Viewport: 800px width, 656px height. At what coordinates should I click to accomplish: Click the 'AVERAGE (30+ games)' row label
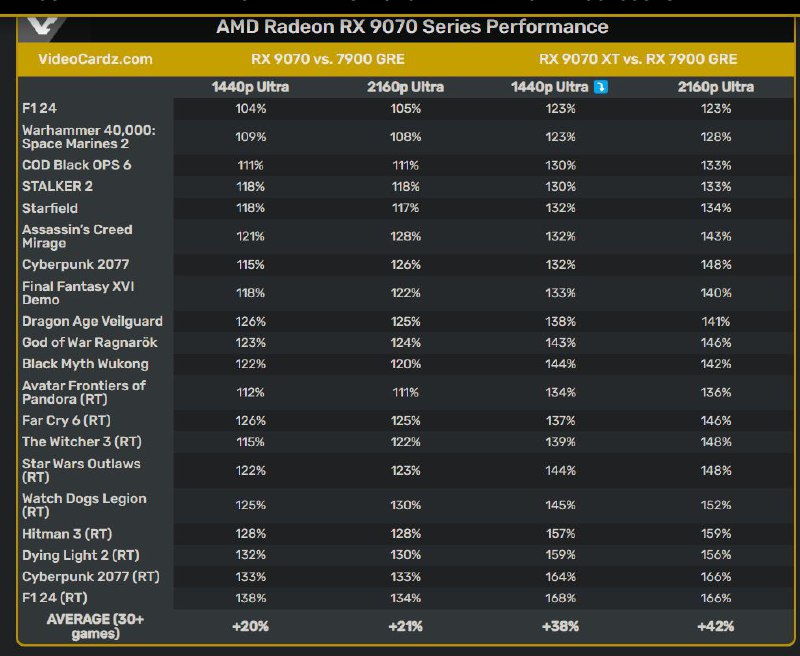(95, 626)
